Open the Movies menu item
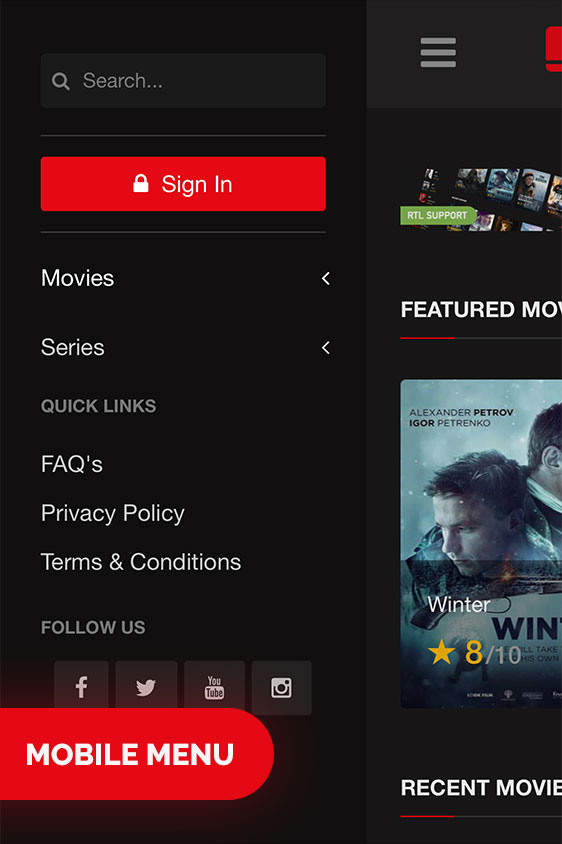The height and width of the screenshot is (844, 562). tap(78, 278)
